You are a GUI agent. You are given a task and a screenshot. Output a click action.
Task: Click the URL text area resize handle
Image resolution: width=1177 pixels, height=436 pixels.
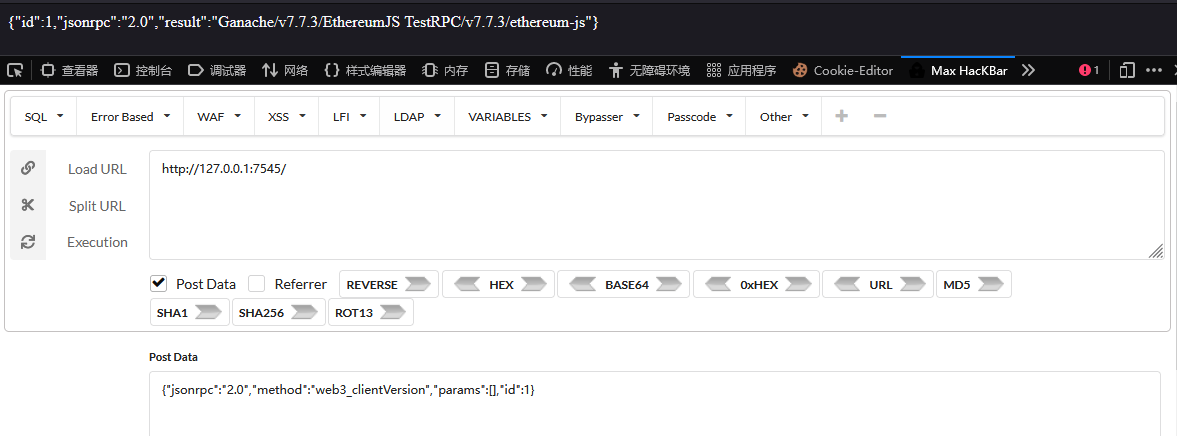tap(1157, 252)
